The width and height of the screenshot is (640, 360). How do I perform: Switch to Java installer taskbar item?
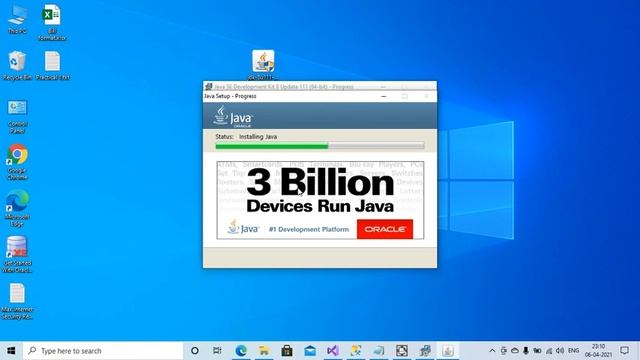pos(448,351)
